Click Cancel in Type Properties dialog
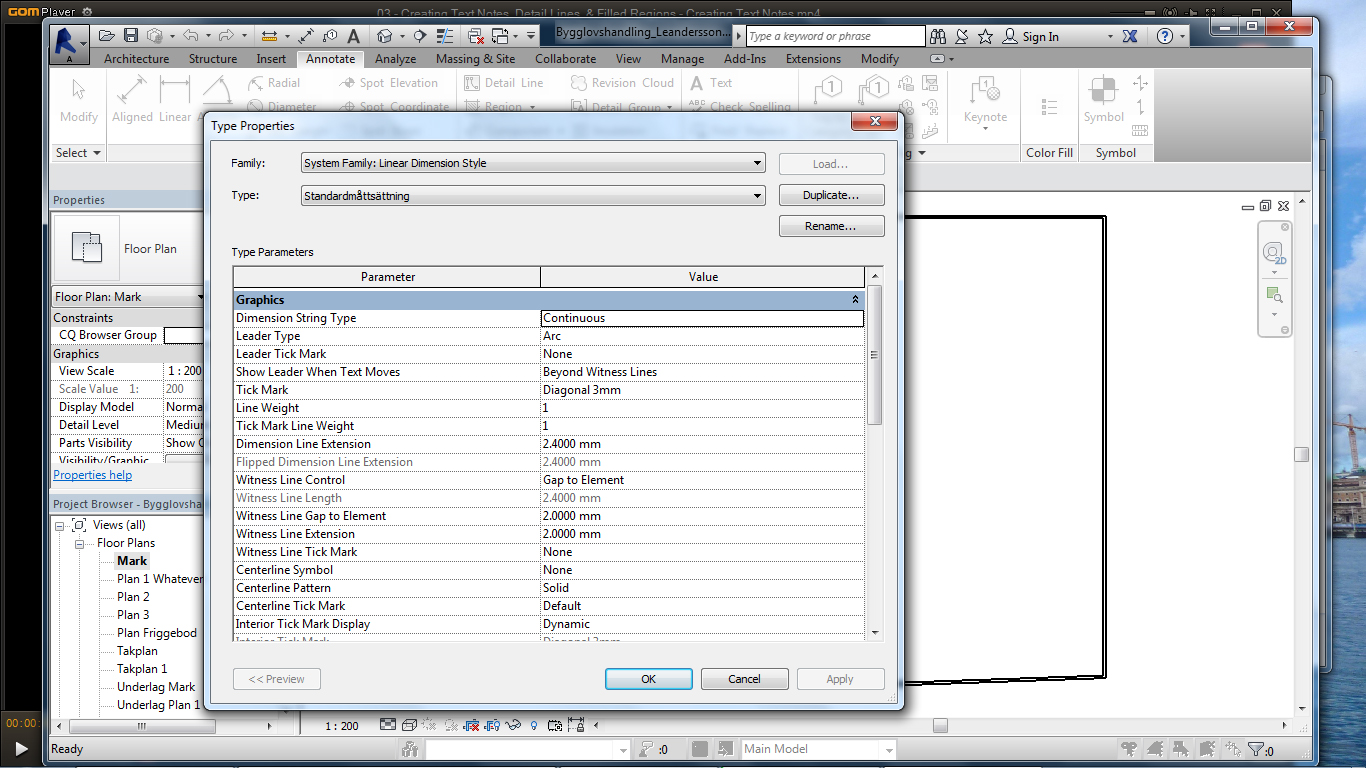This screenshot has width=1366, height=768. [x=745, y=679]
